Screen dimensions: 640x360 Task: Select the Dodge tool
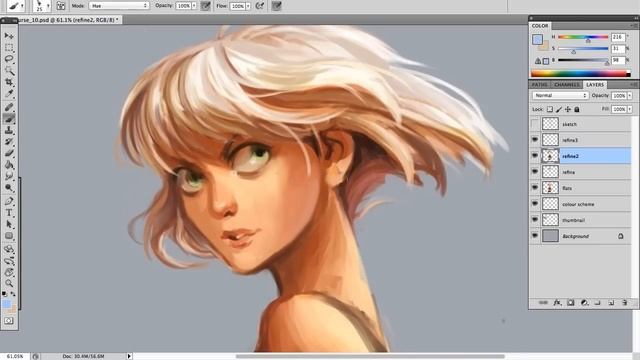(9, 187)
